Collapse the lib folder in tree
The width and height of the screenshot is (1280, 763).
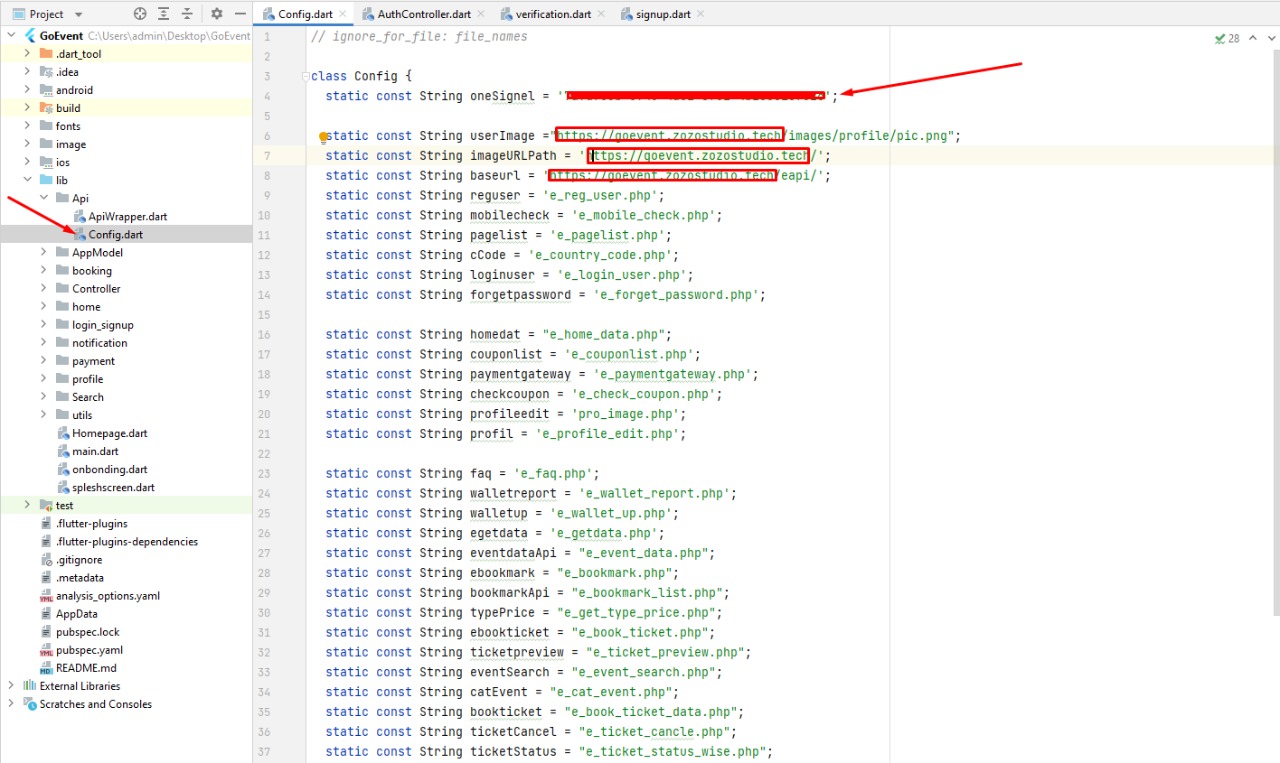pos(28,180)
